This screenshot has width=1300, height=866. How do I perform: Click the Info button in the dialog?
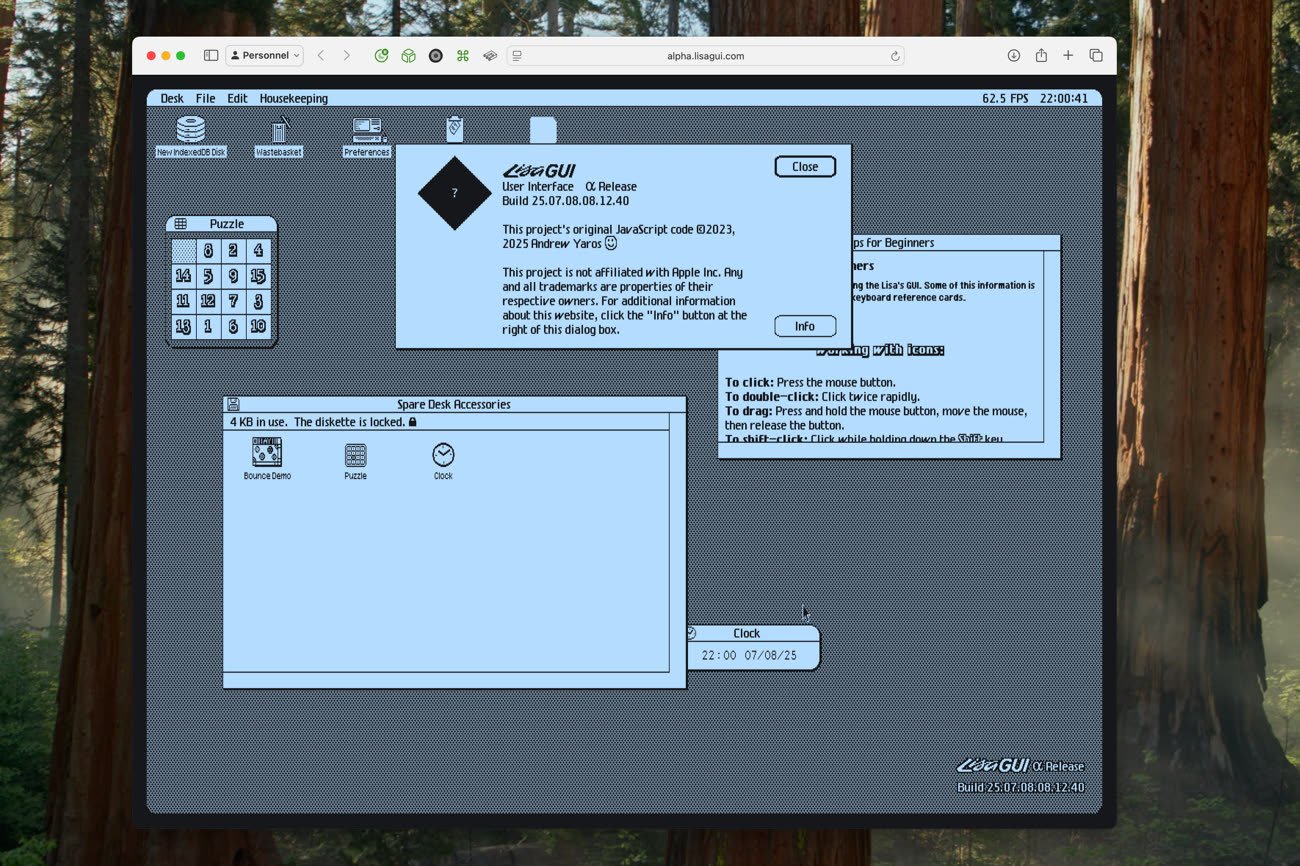point(805,326)
